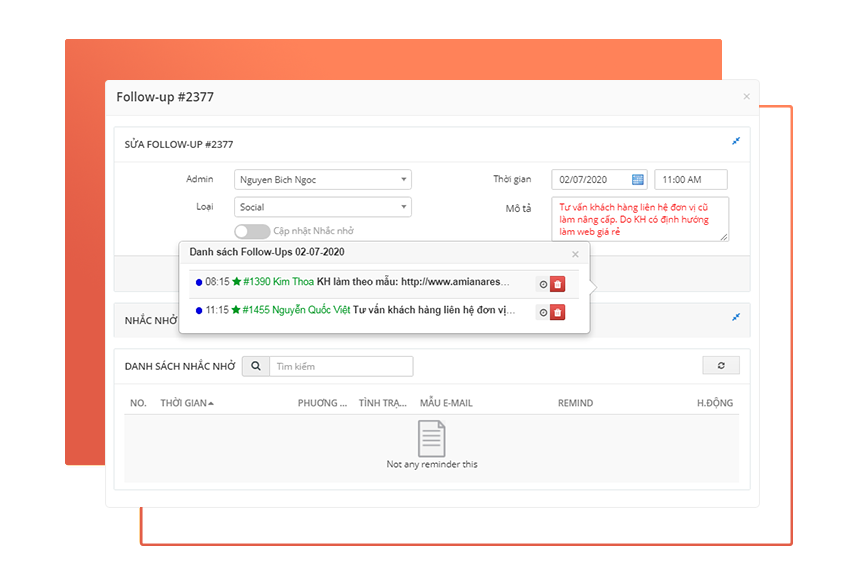The height and width of the screenshot is (587, 866).
Task: Click clock icon for #1390 Kim Thoa
Action: 543,284
